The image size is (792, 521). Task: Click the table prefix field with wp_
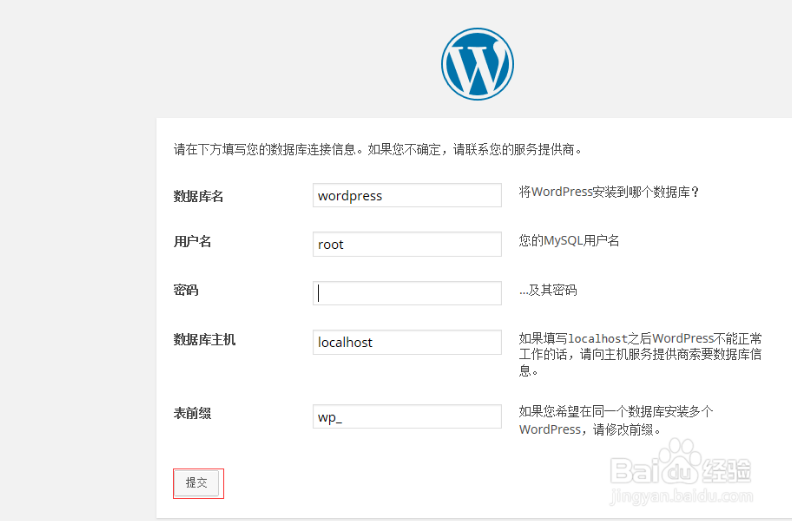click(x=407, y=416)
